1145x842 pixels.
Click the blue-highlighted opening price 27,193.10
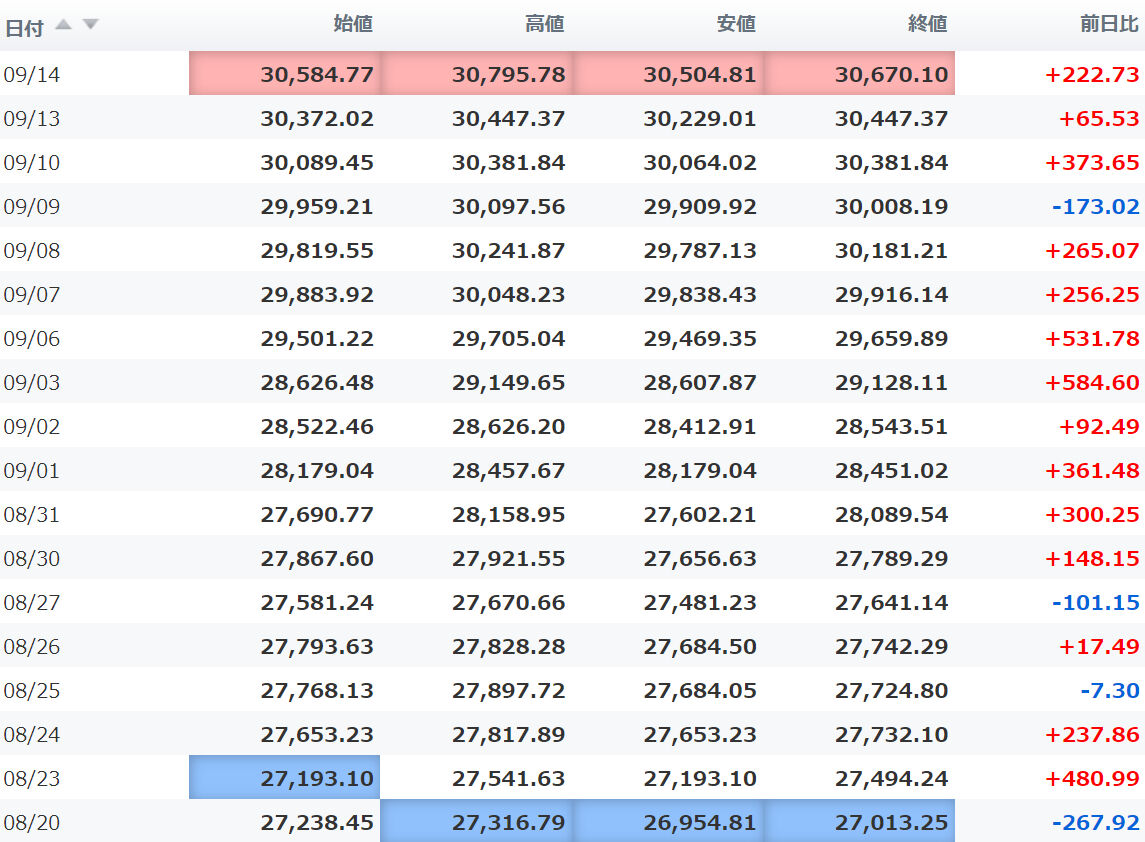pyautogui.click(x=317, y=778)
